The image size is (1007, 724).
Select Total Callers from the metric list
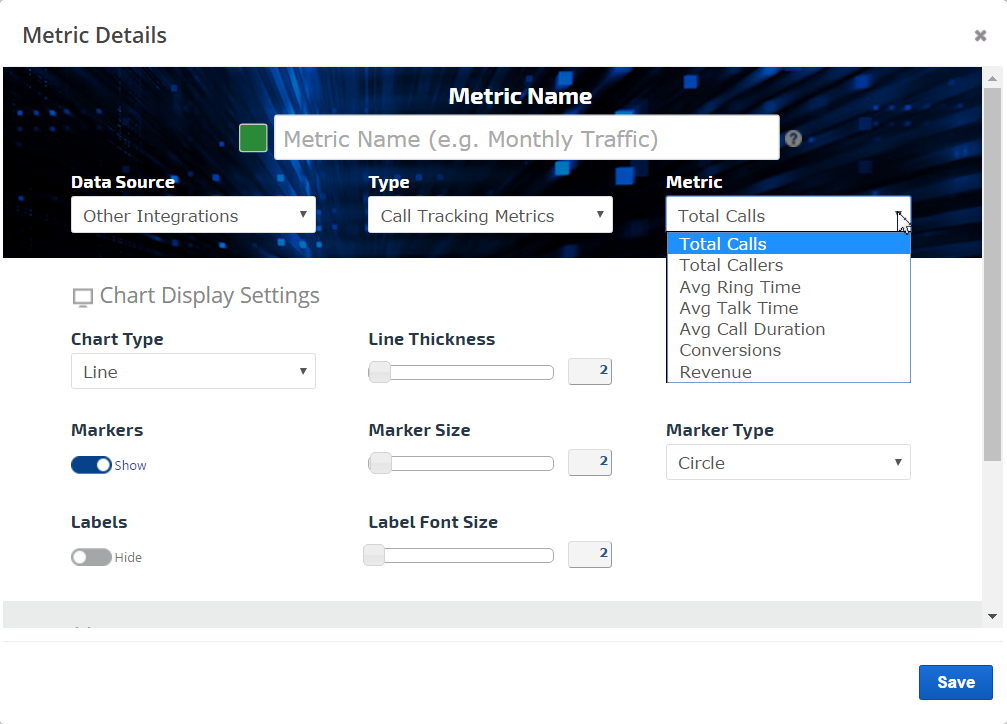point(789,265)
